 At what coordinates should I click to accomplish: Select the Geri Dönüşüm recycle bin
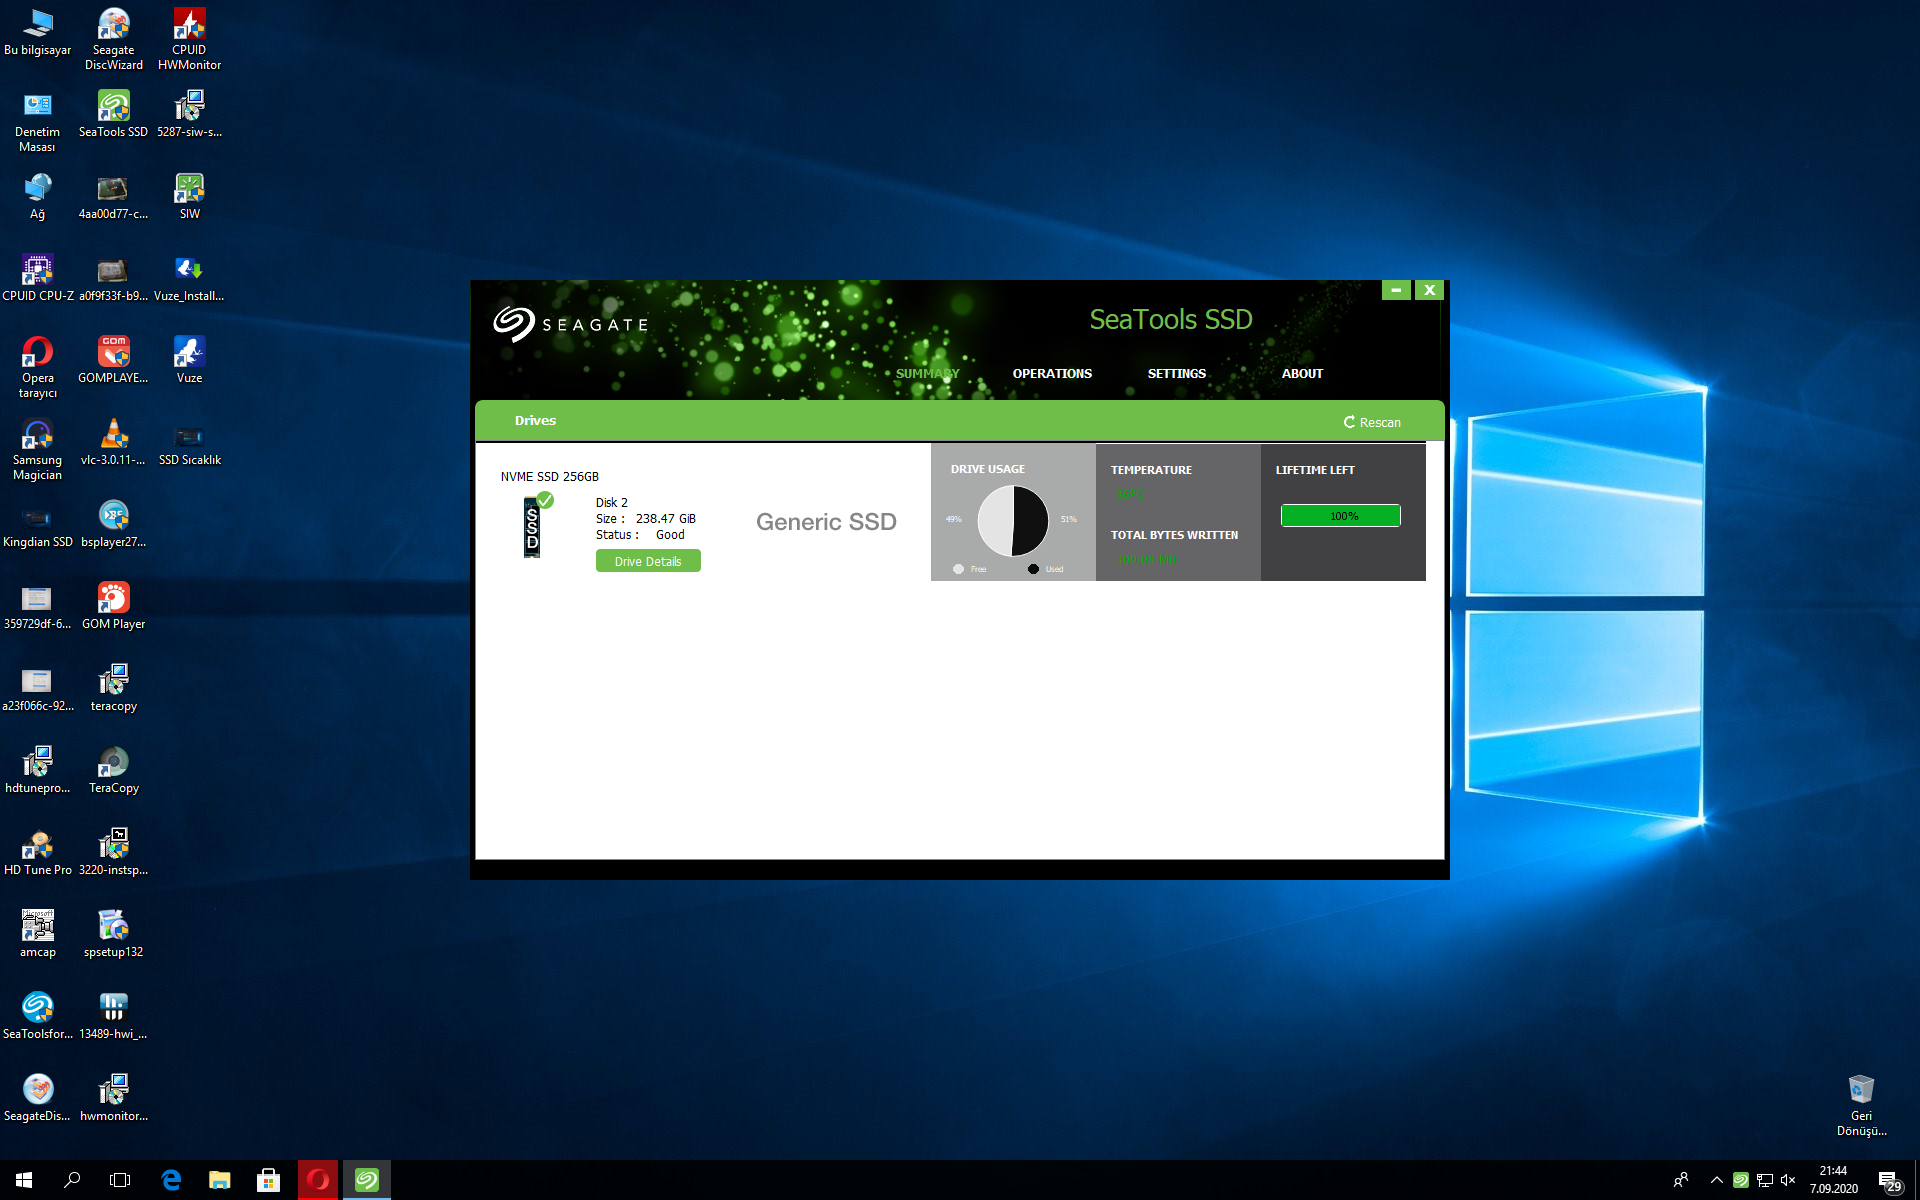(1861, 1106)
